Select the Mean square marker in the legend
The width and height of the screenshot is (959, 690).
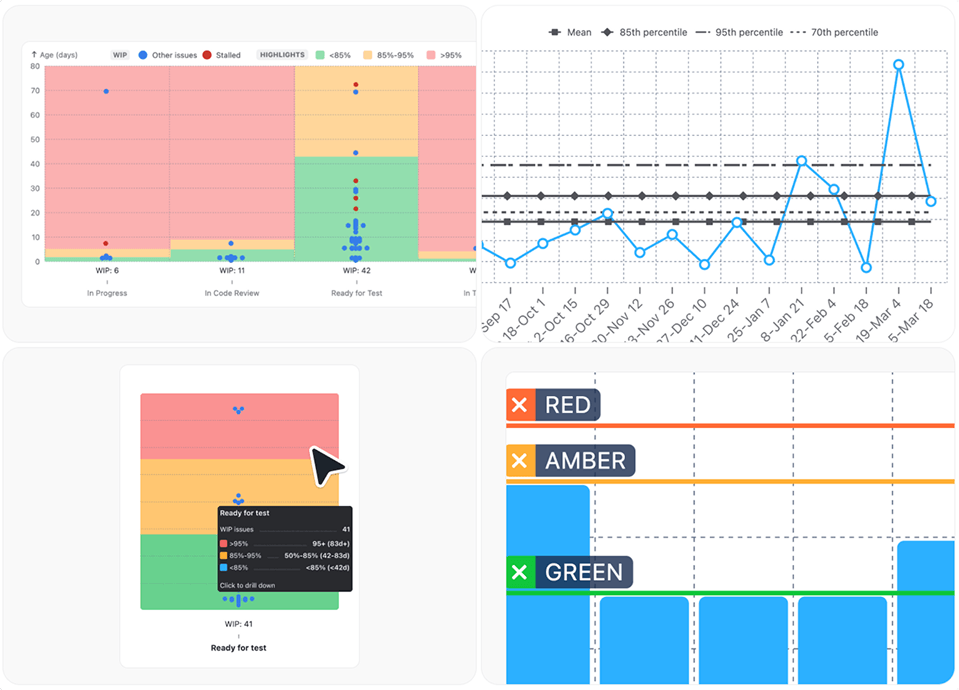coord(553,31)
